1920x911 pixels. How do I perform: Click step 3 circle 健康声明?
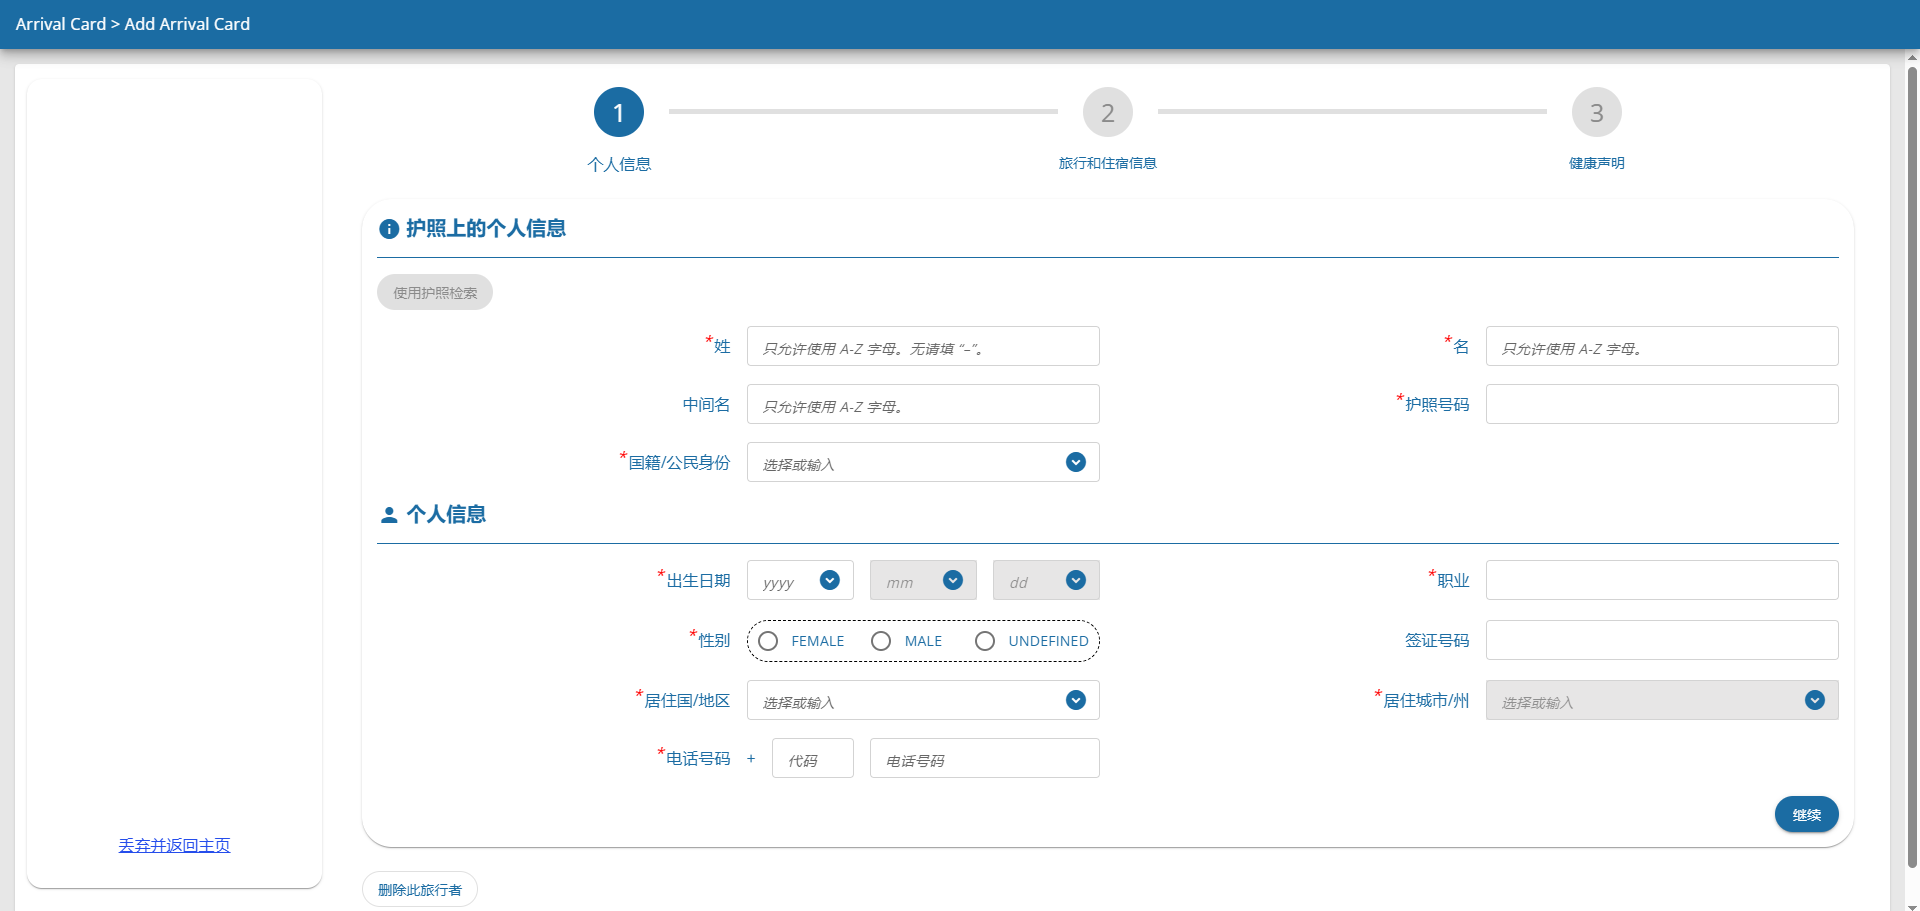(1596, 113)
